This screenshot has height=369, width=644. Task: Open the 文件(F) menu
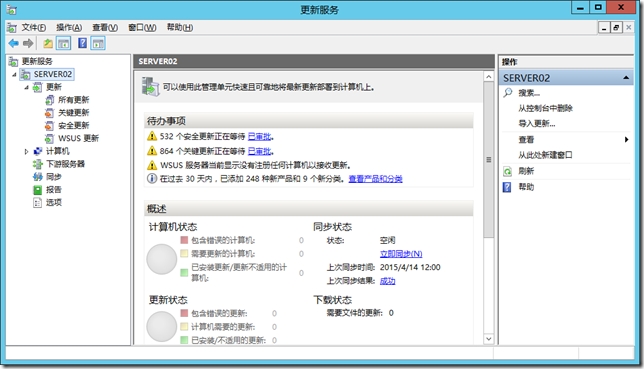pos(34,28)
